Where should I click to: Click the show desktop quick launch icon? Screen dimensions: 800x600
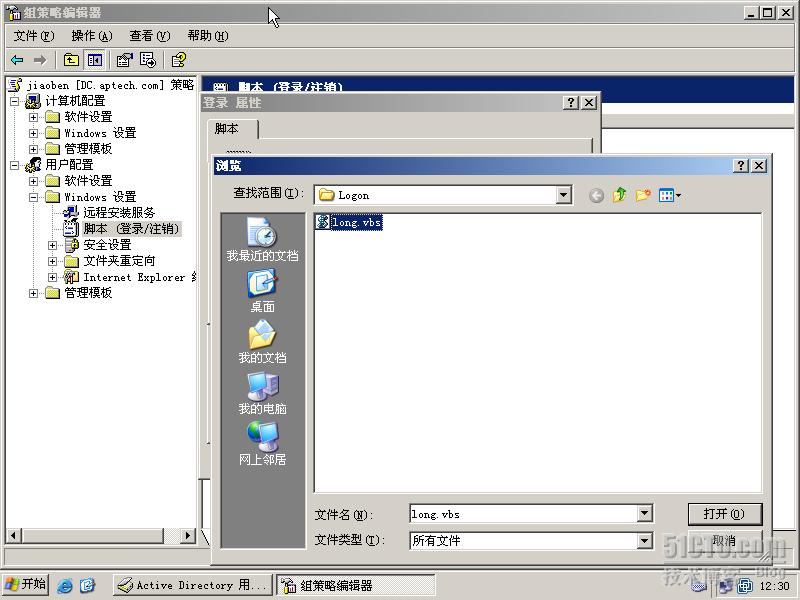pyautogui.click(x=87, y=585)
